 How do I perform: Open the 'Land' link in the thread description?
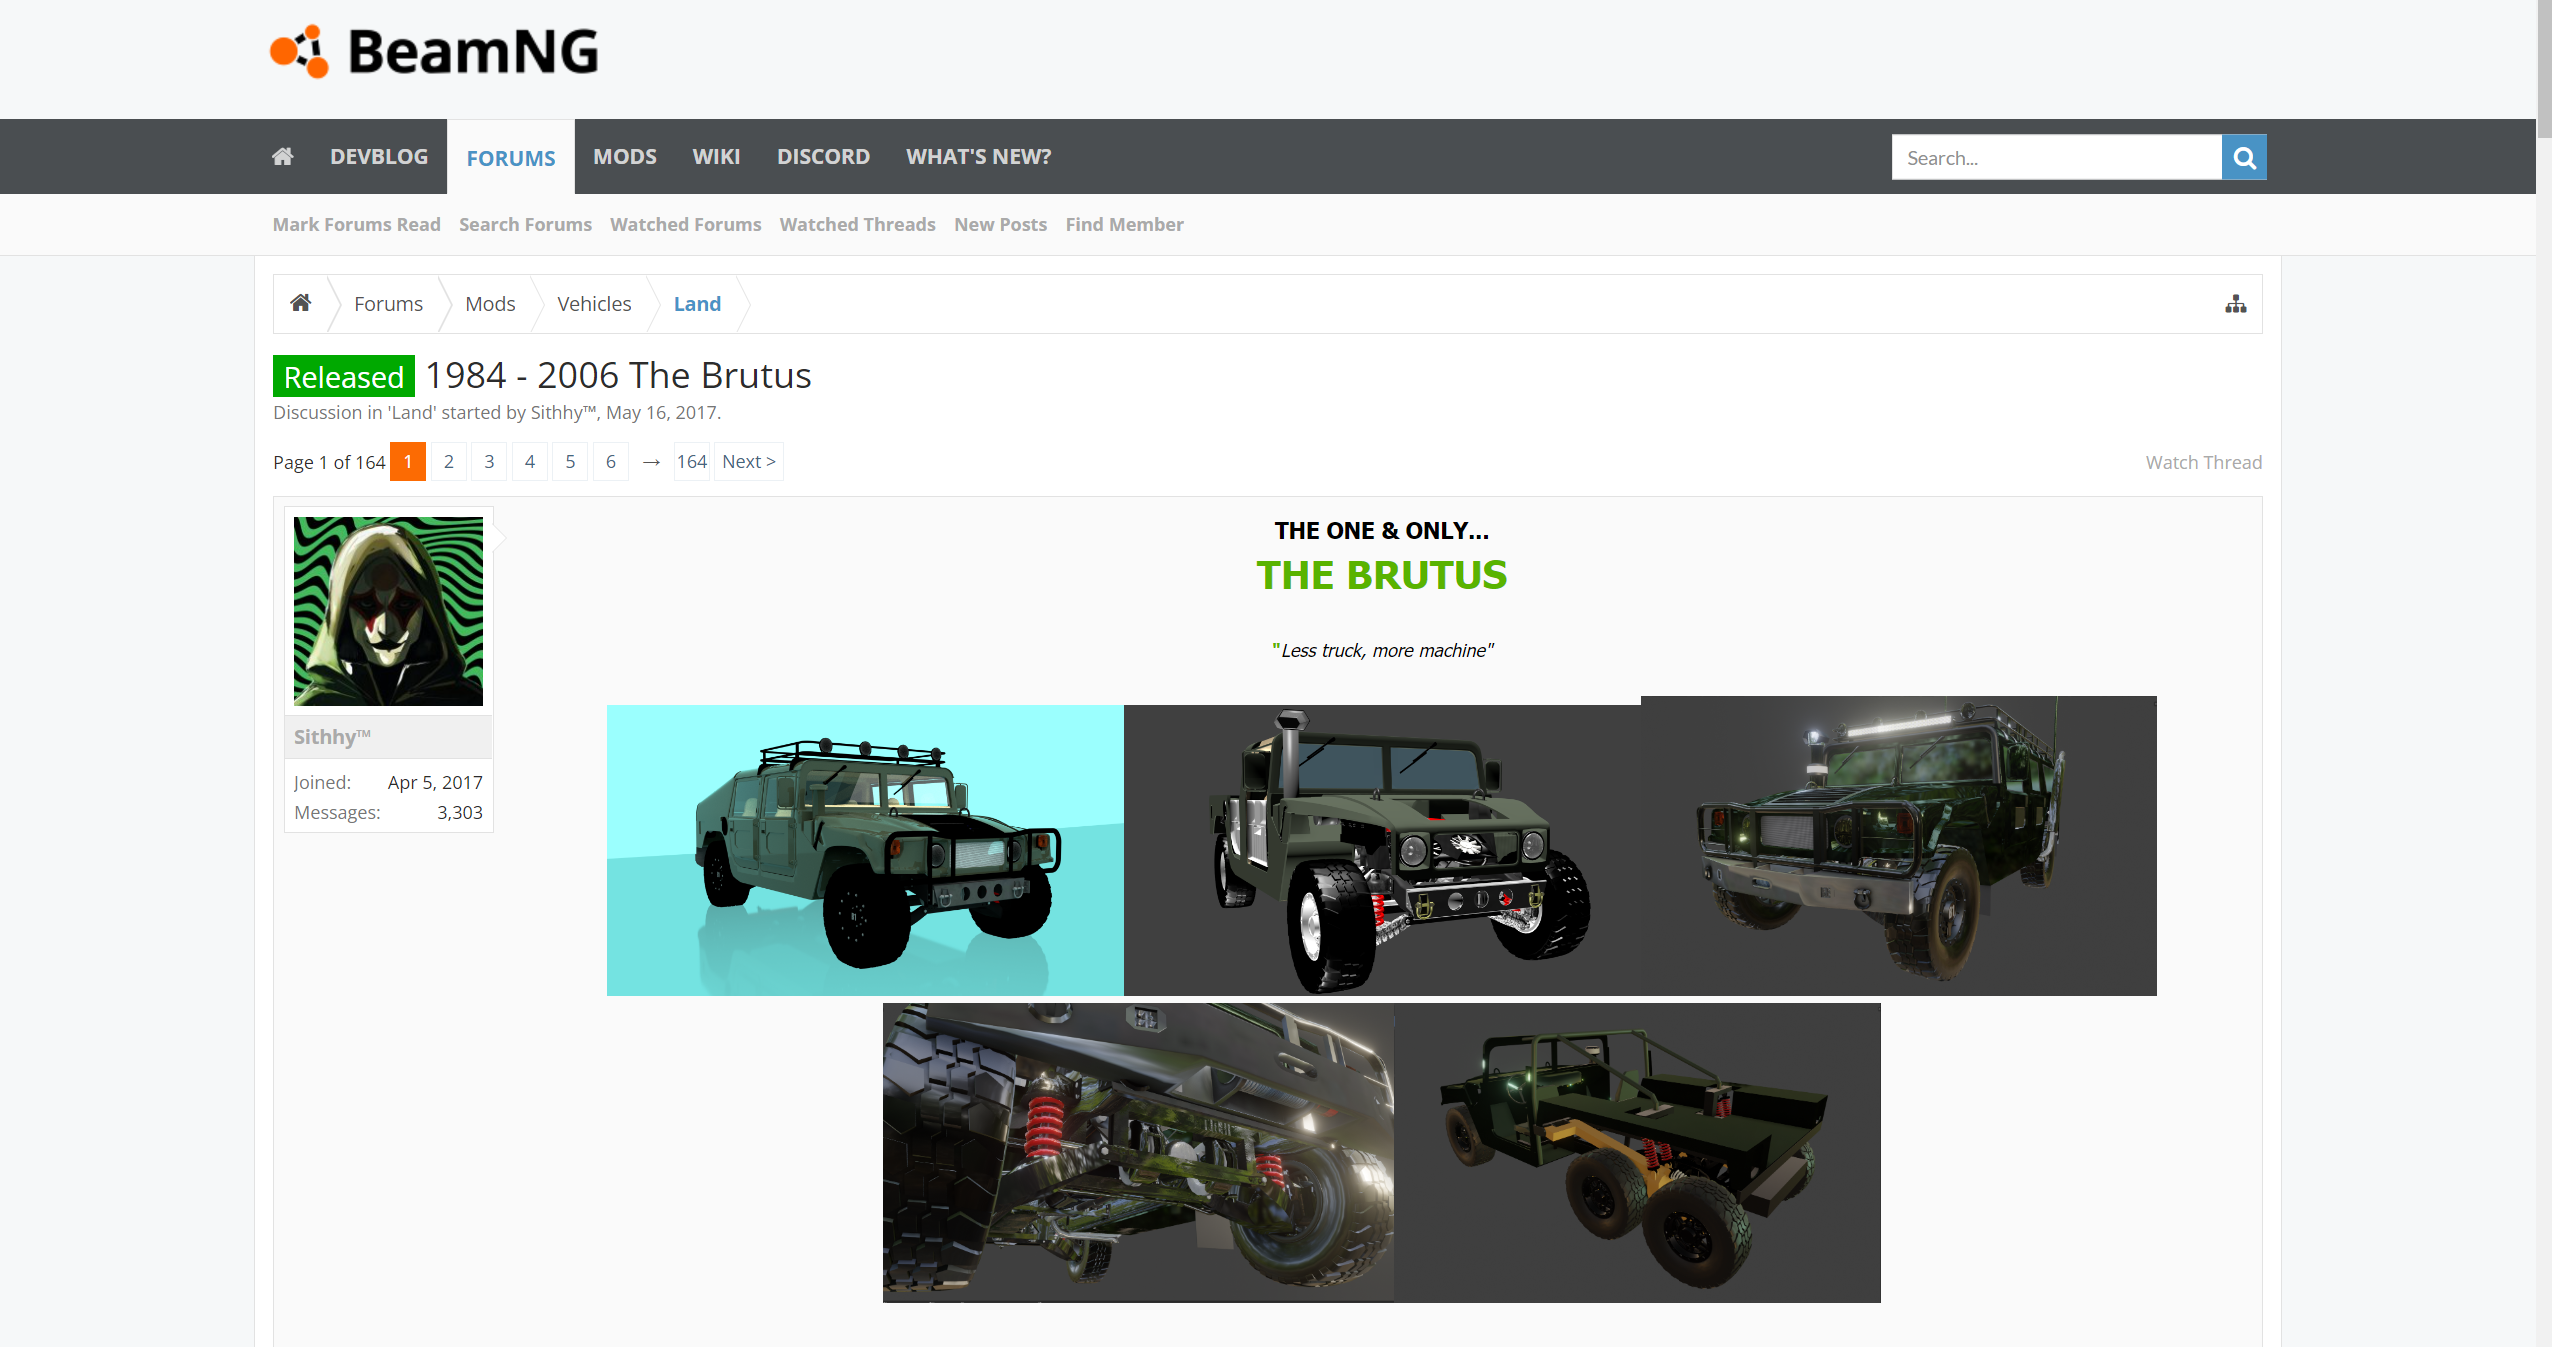point(412,412)
